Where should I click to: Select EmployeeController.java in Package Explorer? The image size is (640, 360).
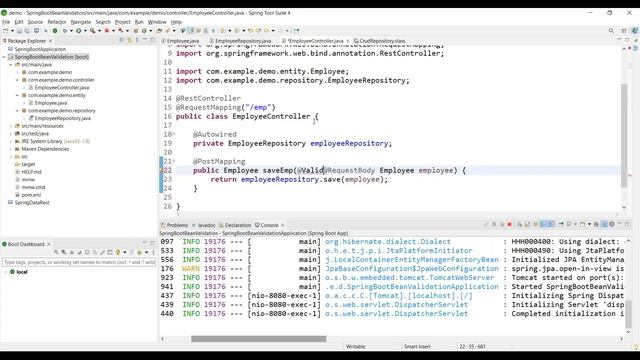62,88
